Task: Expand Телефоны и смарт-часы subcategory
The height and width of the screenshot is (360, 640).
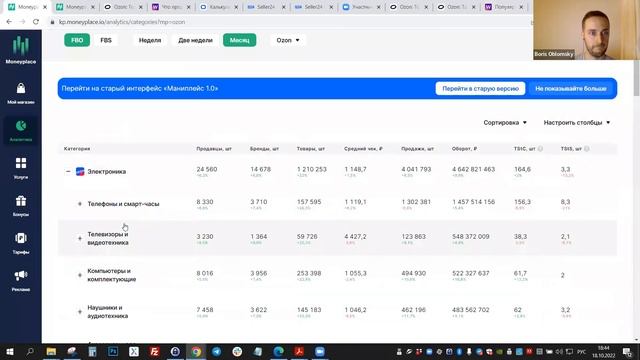Action: click(x=80, y=204)
